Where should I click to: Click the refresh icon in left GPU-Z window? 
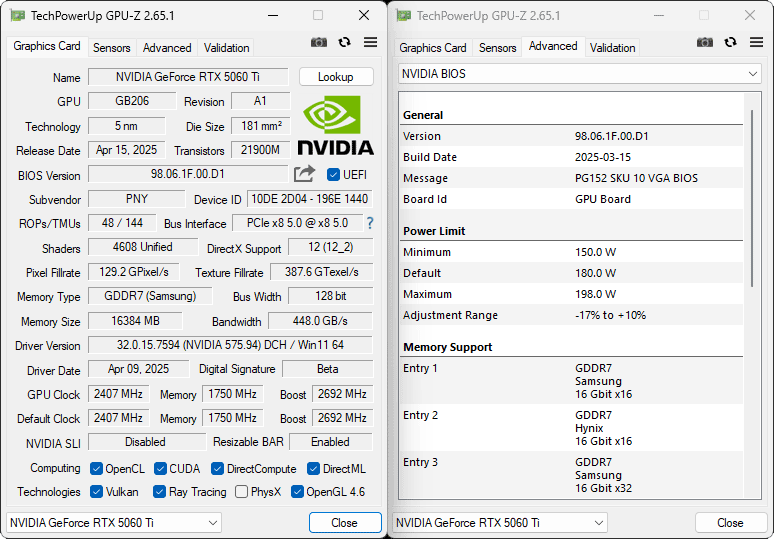pyautogui.click(x=345, y=42)
